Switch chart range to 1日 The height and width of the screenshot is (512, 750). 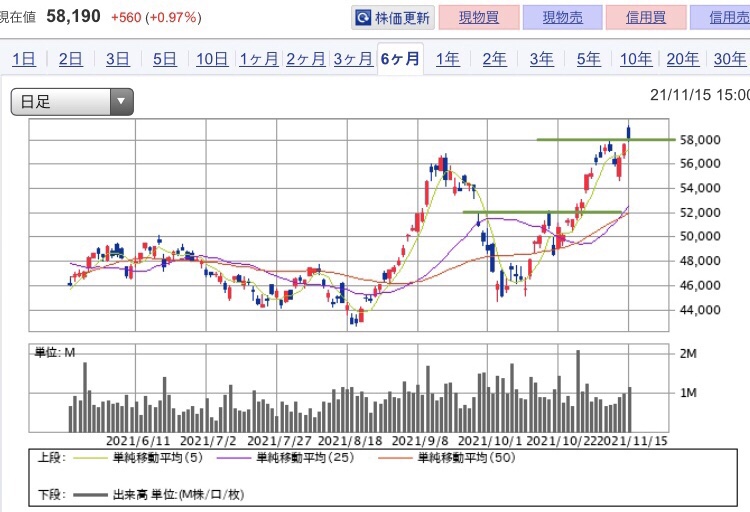(23, 59)
